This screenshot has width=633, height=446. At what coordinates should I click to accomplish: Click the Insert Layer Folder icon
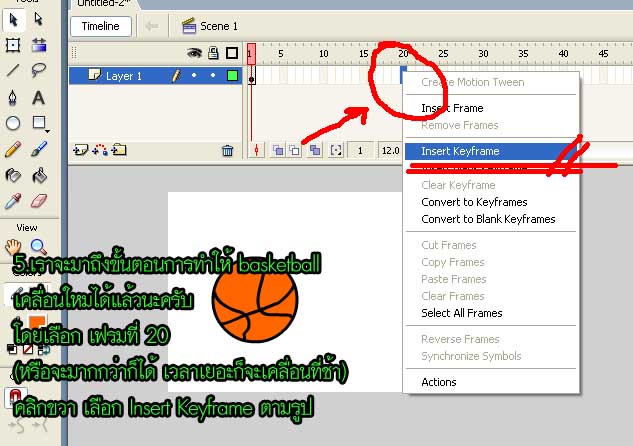click(119, 150)
